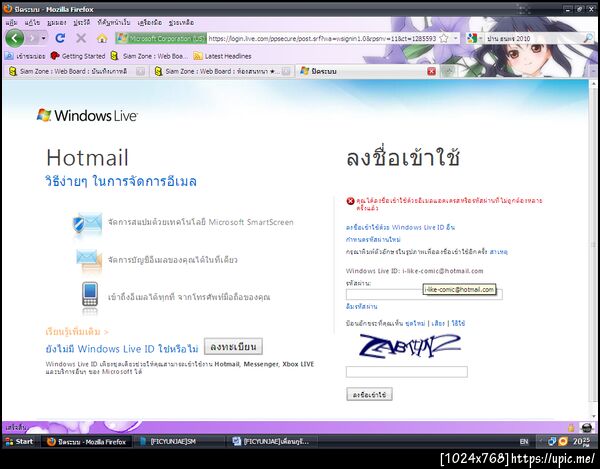The height and width of the screenshot is (469, 600).
Task: Click the red error icon in the sign-in message
Action: [x=350, y=201]
